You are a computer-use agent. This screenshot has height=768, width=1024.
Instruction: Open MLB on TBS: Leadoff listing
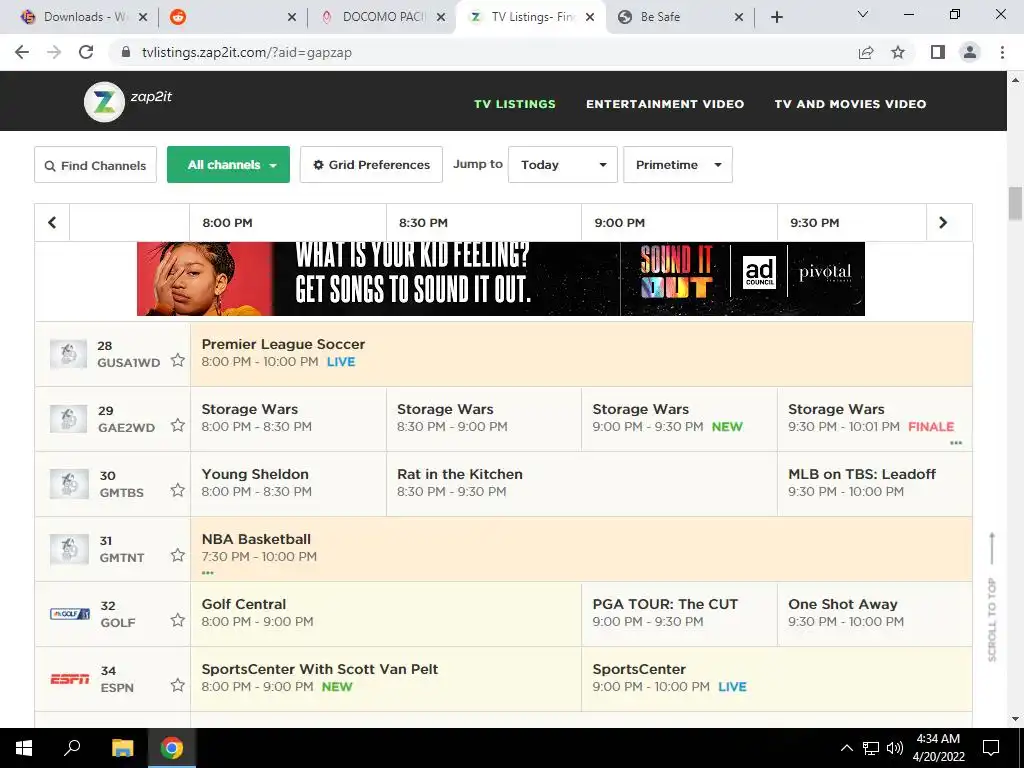[x=874, y=484]
